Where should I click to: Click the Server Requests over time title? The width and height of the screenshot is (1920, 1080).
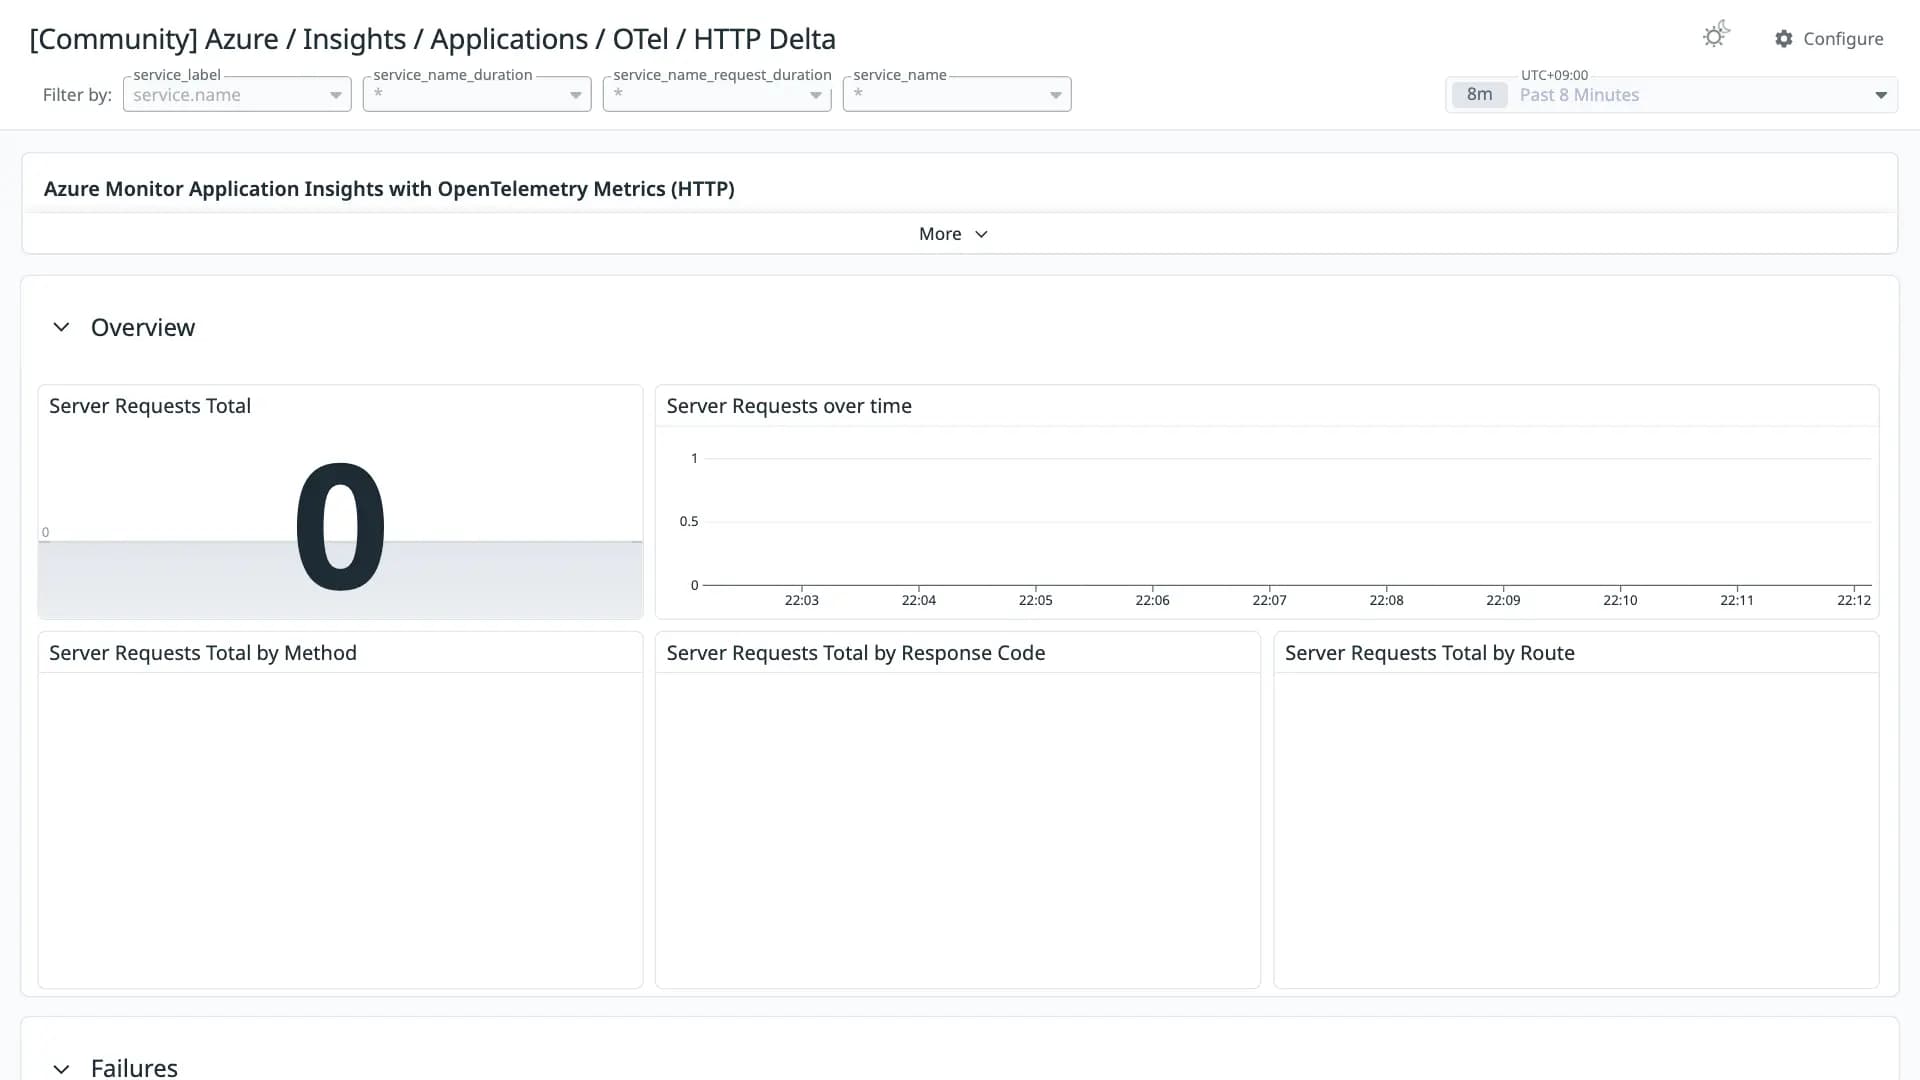789,406
